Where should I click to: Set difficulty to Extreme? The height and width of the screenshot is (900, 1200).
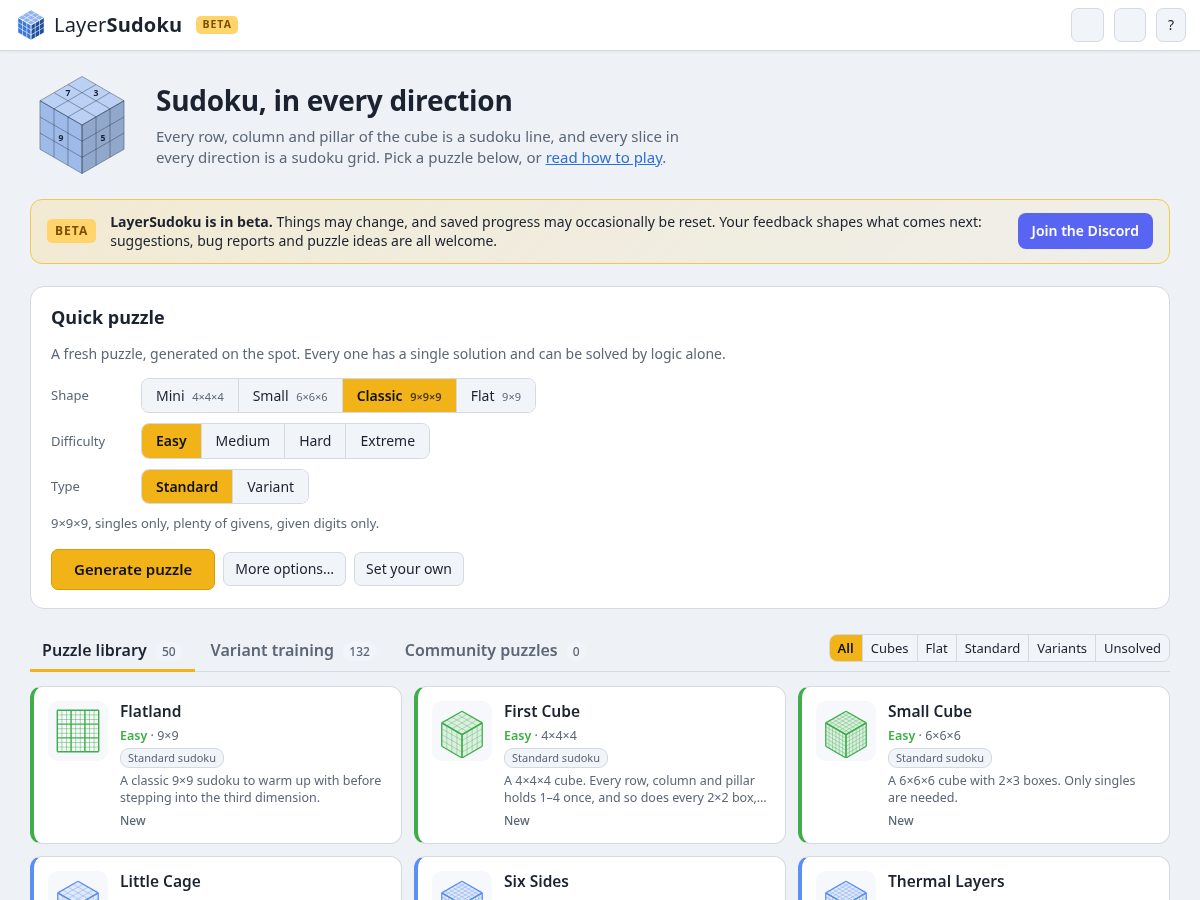(388, 441)
